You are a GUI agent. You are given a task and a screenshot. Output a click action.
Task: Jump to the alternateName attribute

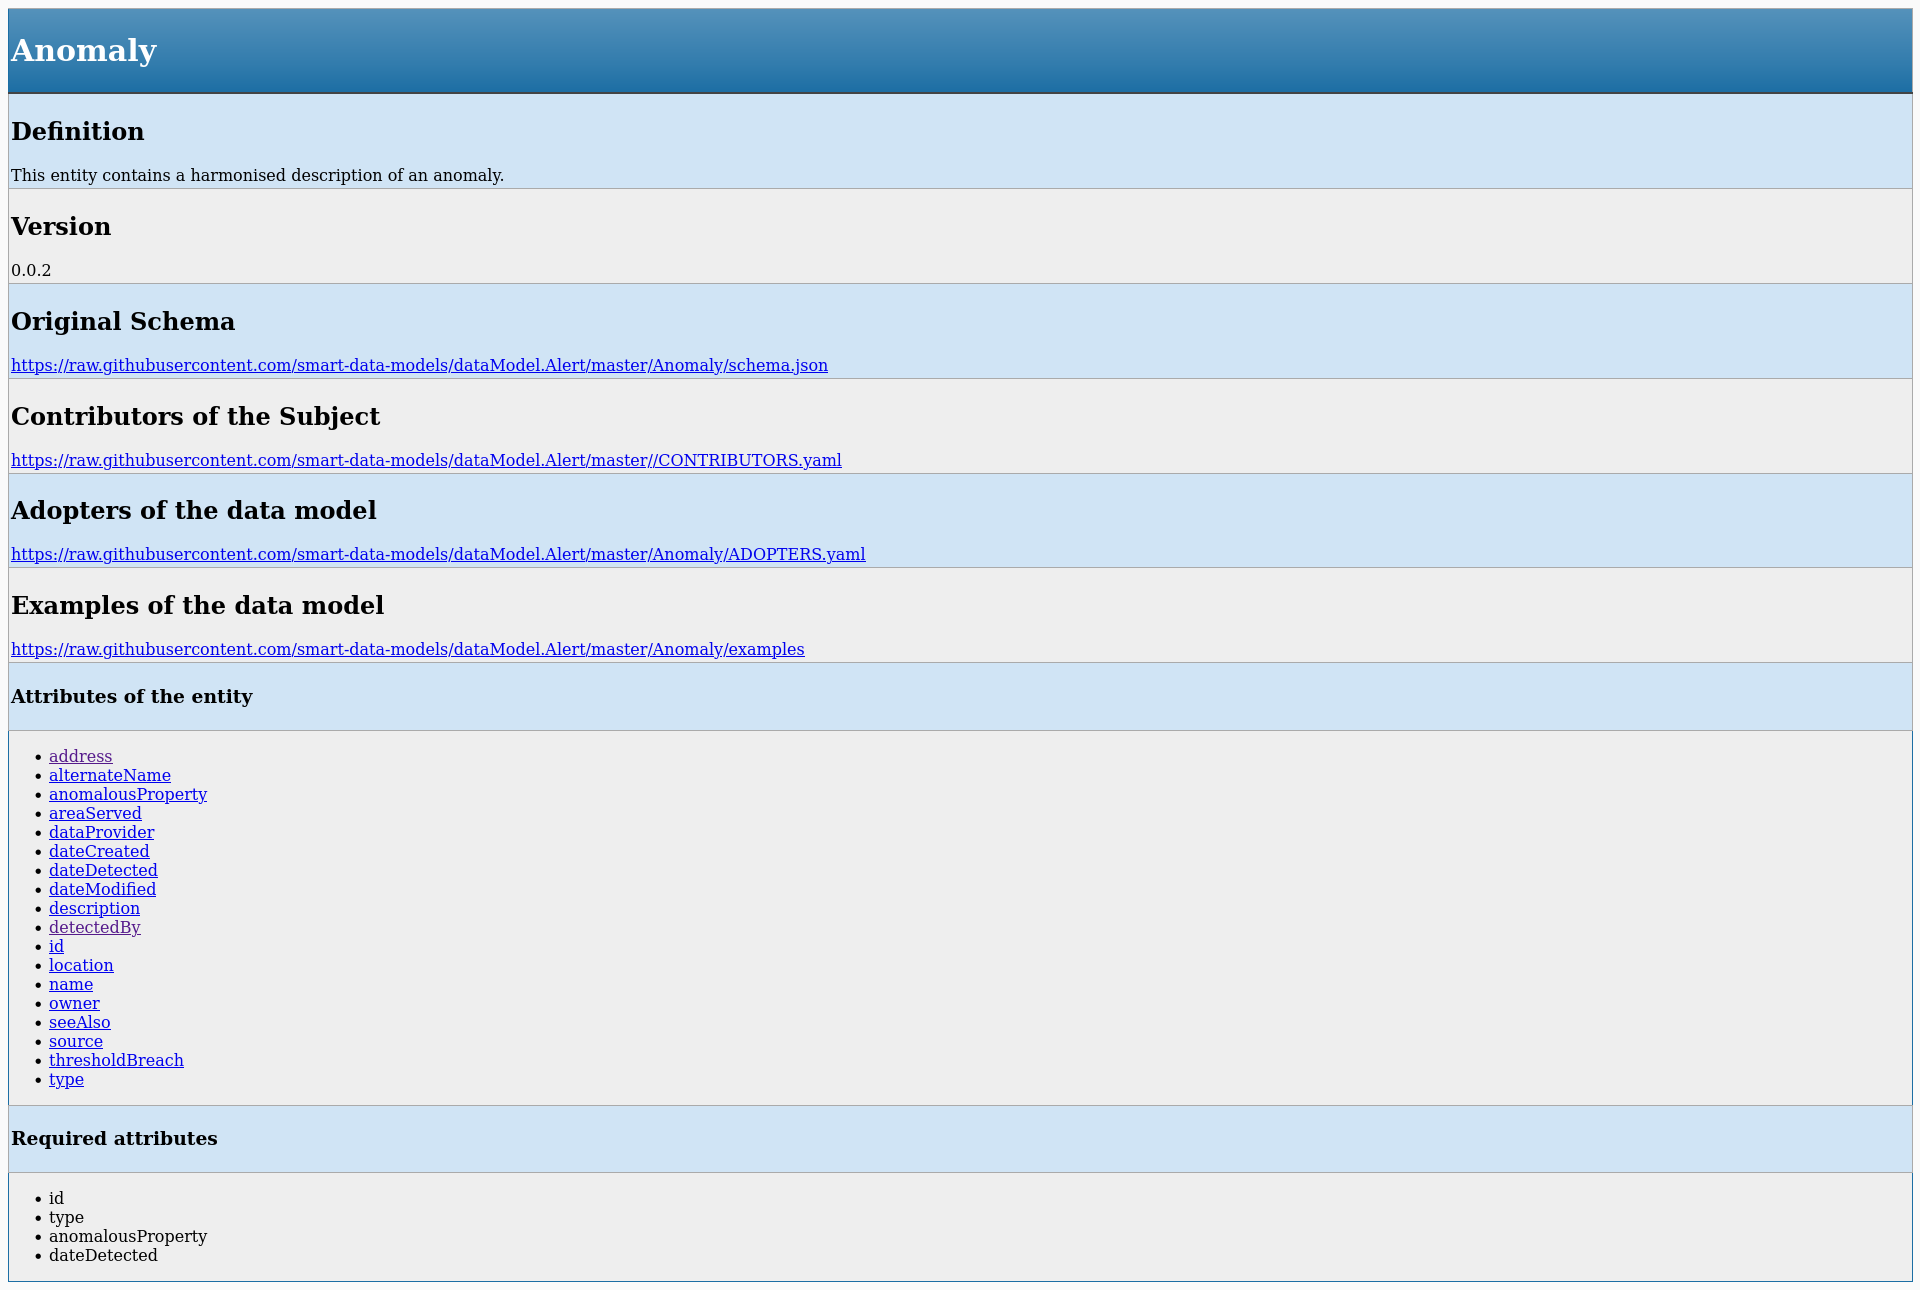pos(109,775)
